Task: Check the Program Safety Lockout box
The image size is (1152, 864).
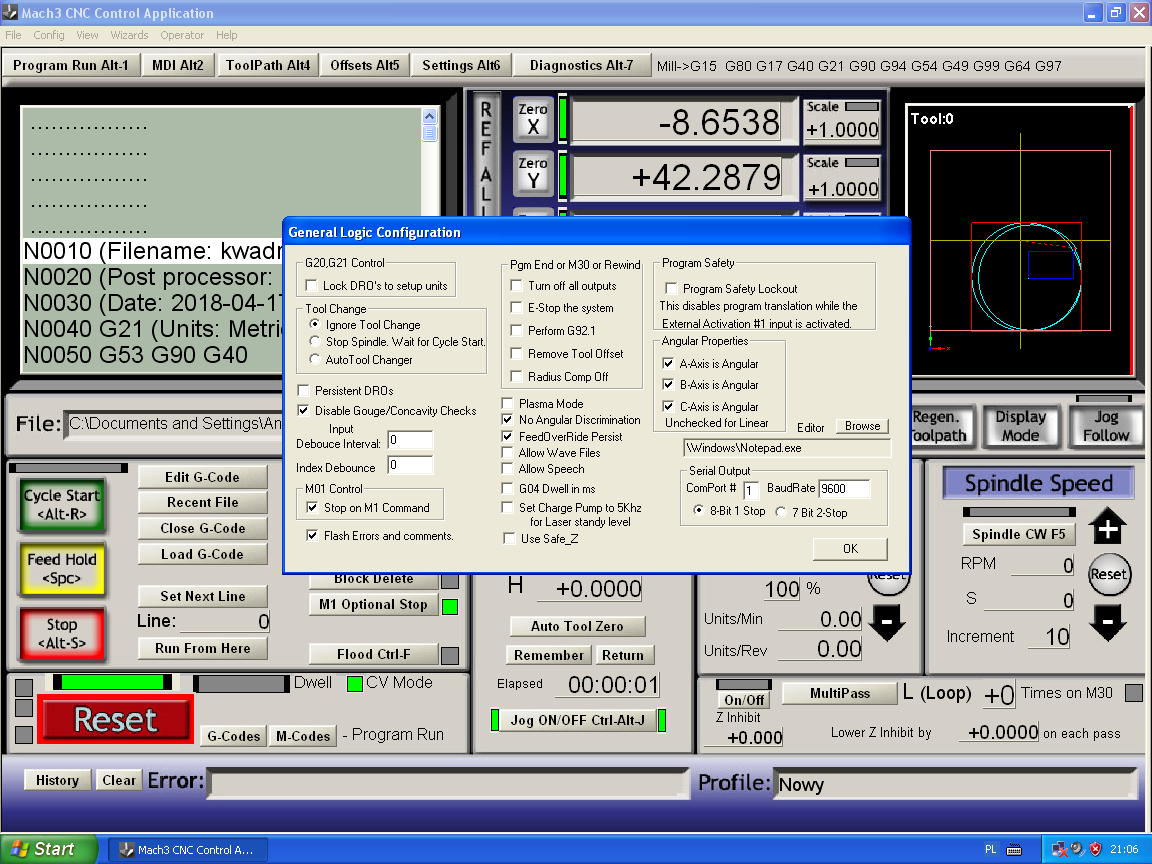Action: [x=671, y=289]
